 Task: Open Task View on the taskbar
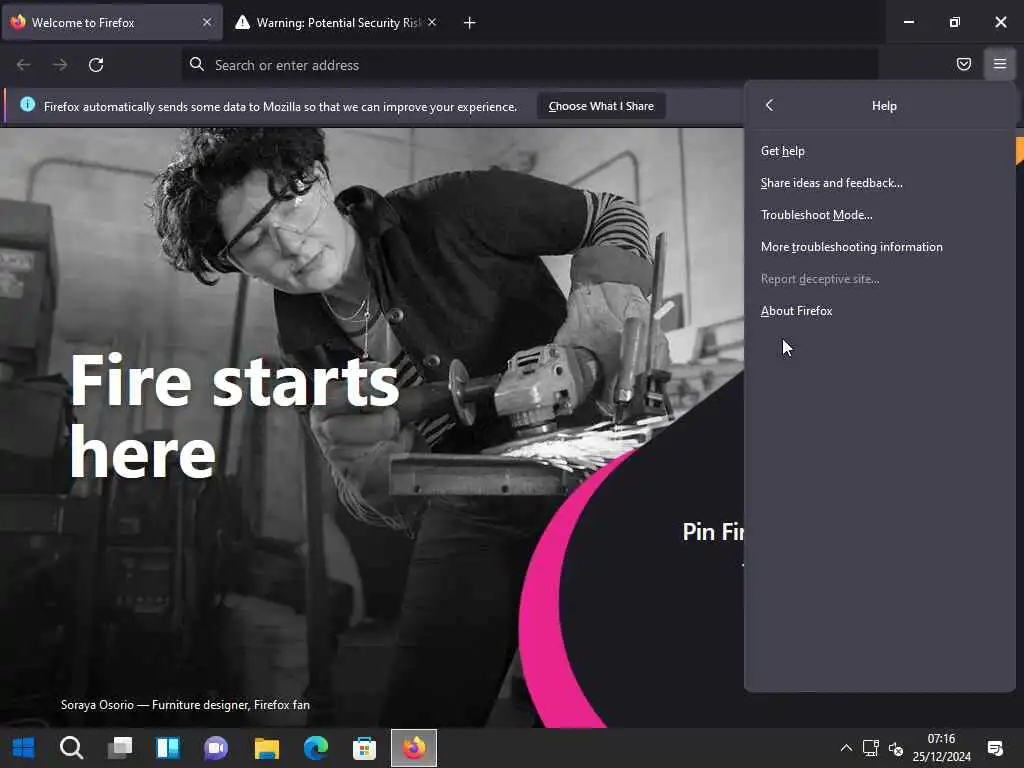click(120, 748)
